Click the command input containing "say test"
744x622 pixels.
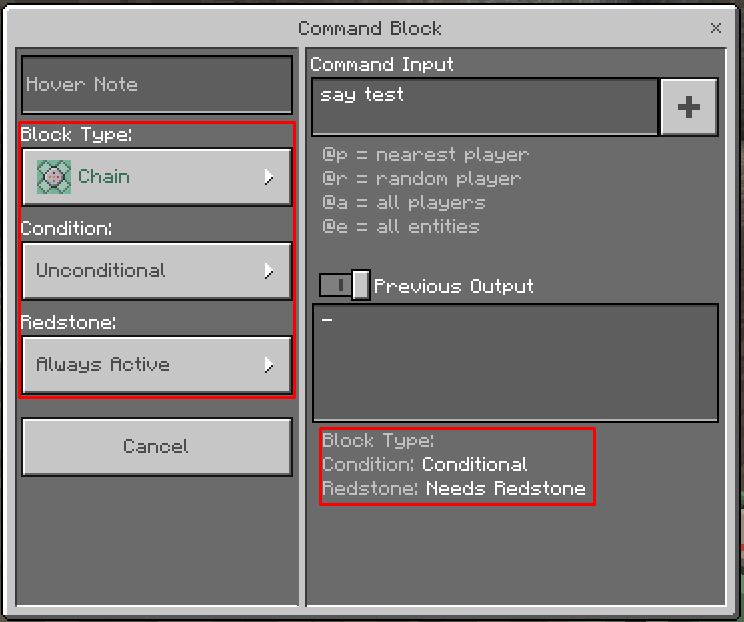point(485,107)
